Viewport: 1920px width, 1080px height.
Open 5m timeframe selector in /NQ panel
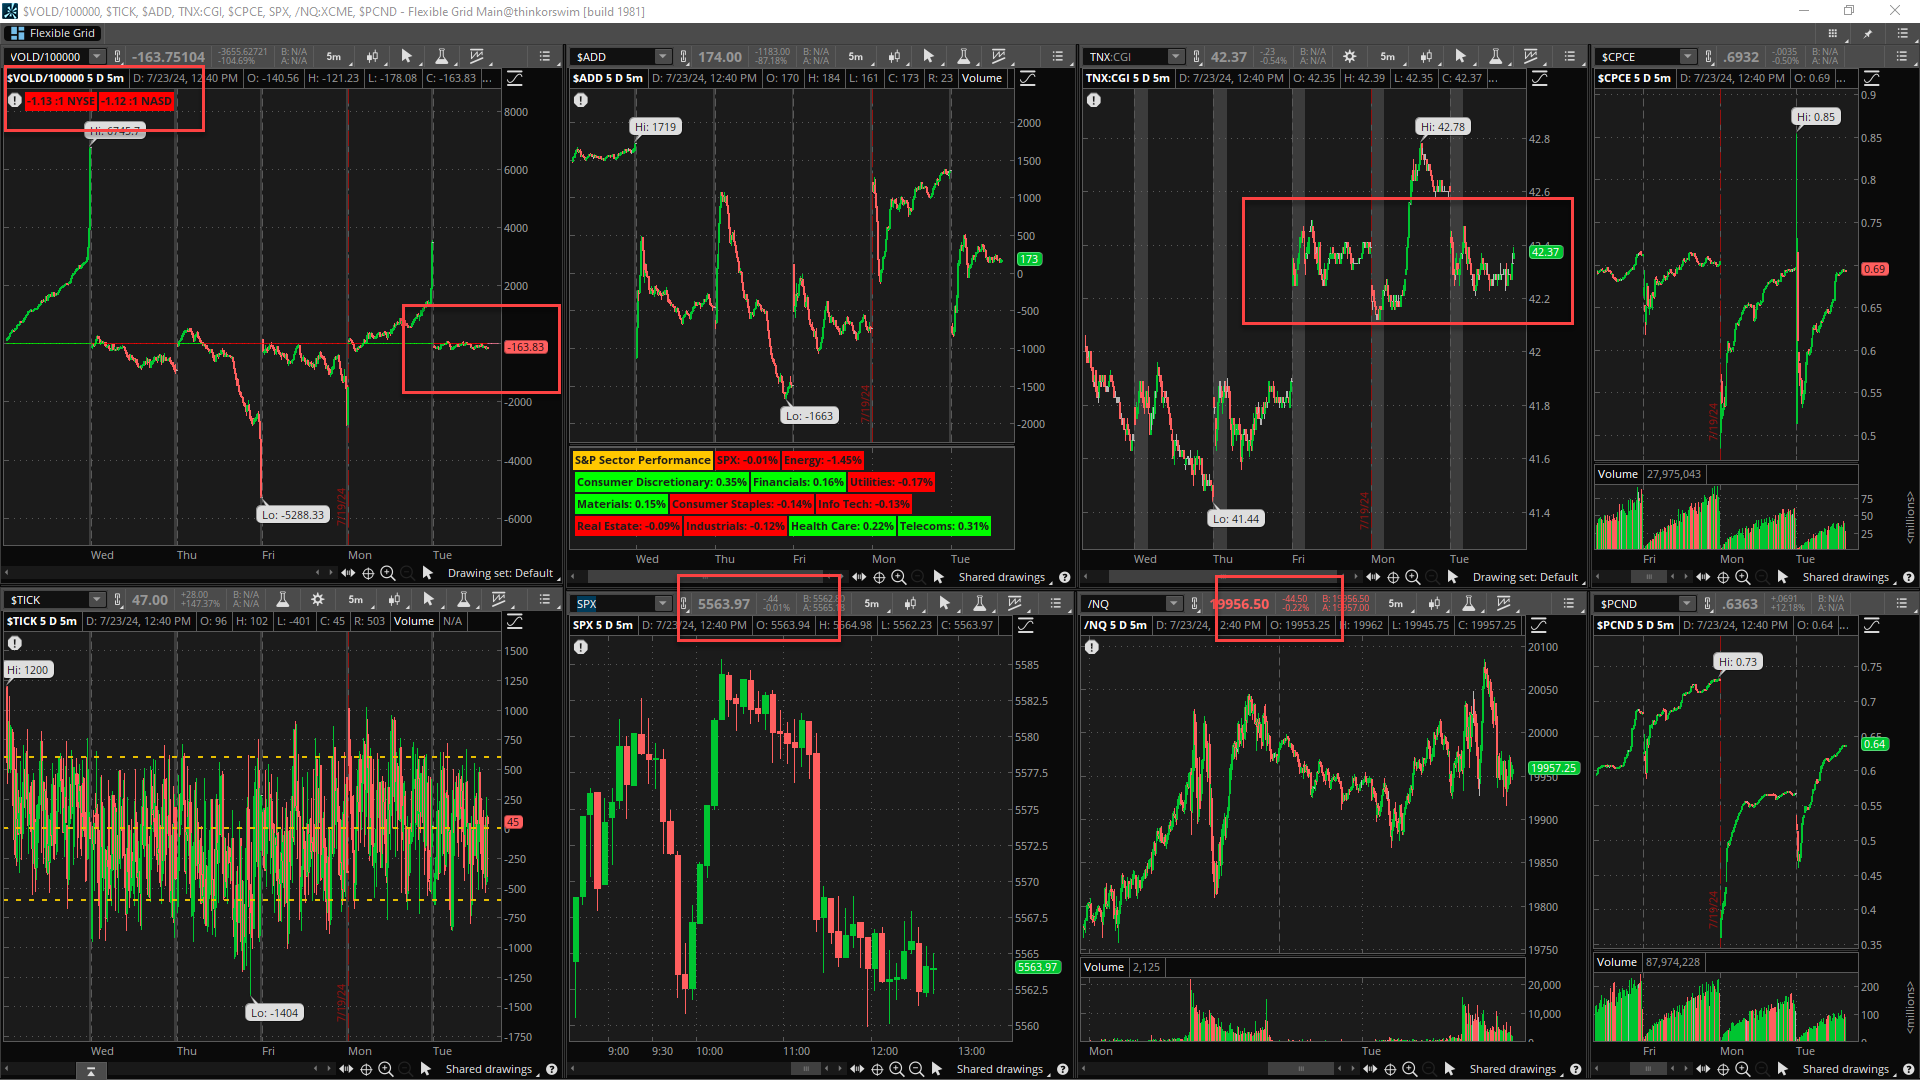click(1395, 604)
